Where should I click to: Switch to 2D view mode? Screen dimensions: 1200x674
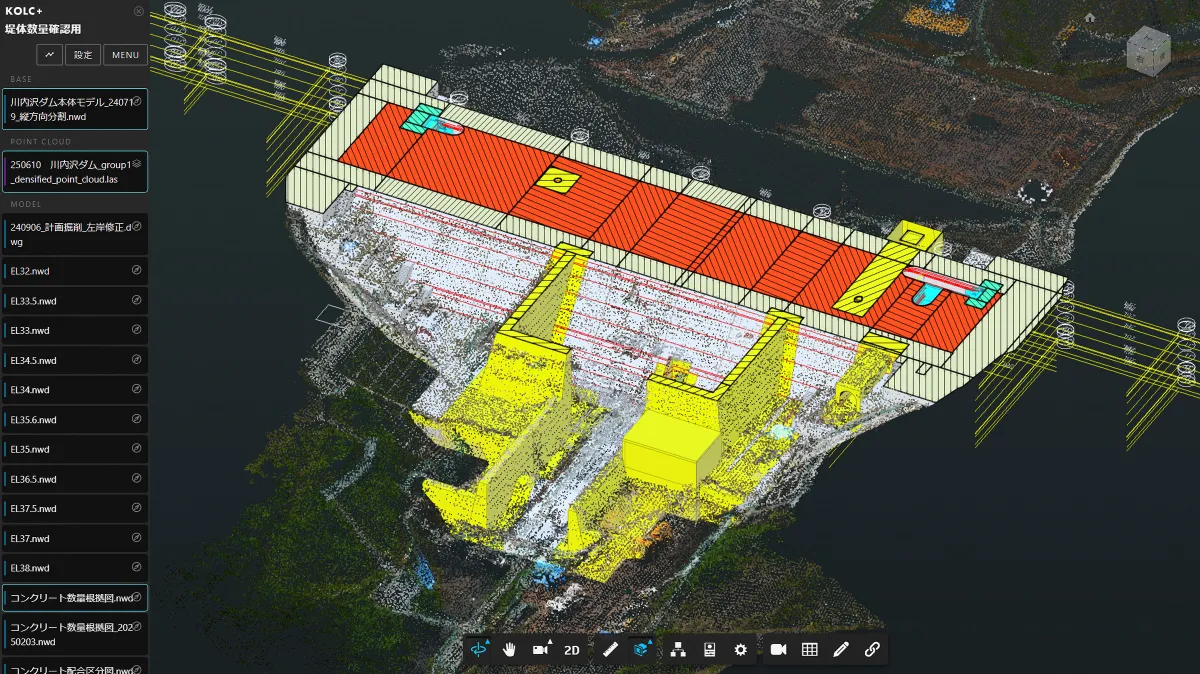pyautogui.click(x=572, y=649)
